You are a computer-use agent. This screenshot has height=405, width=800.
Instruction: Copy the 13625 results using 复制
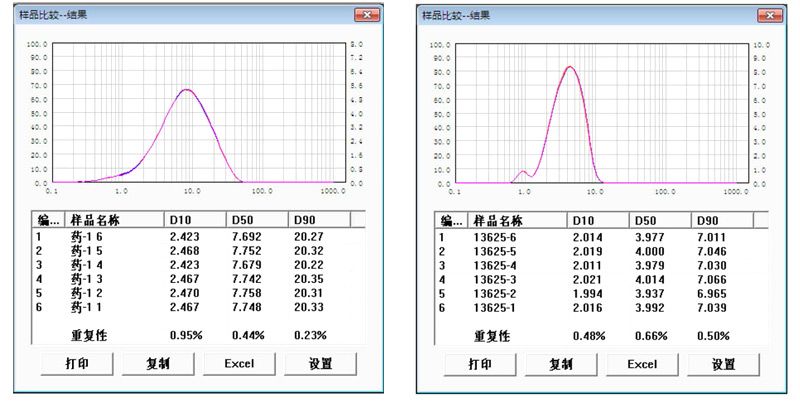click(560, 364)
